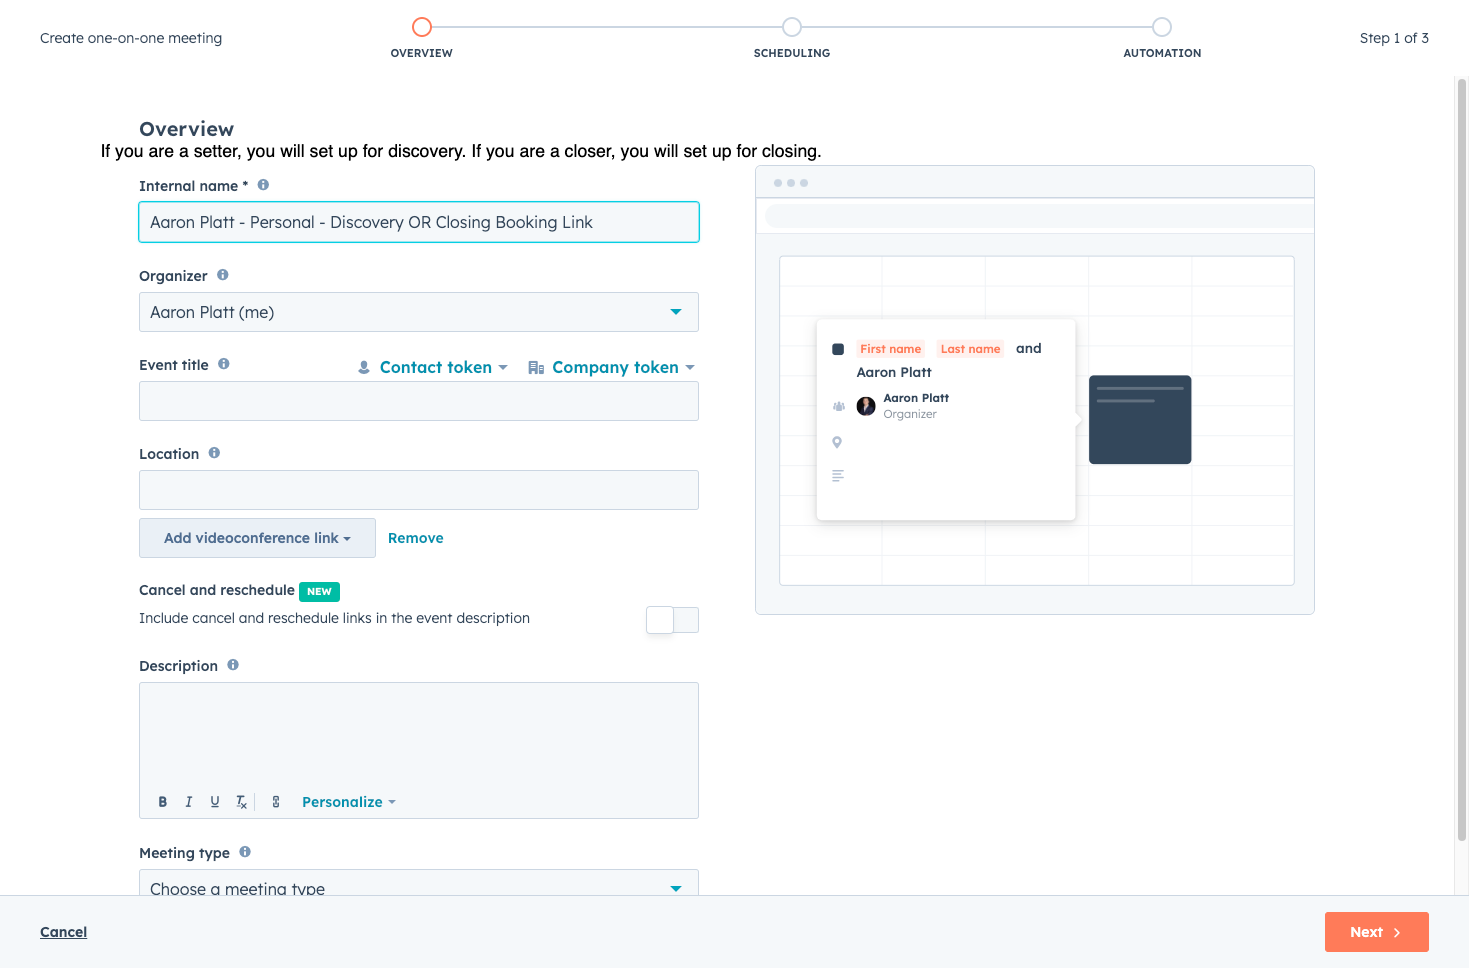
Task: Click the Meeting type info icon
Action: coord(245,852)
